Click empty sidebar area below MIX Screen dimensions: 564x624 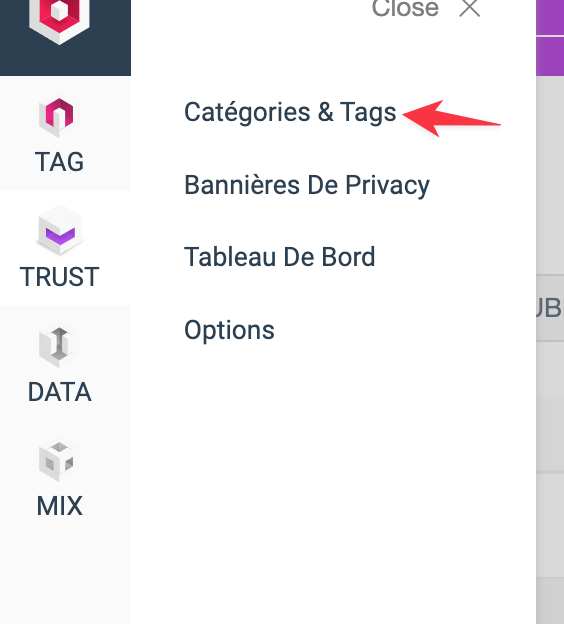click(65, 573)
